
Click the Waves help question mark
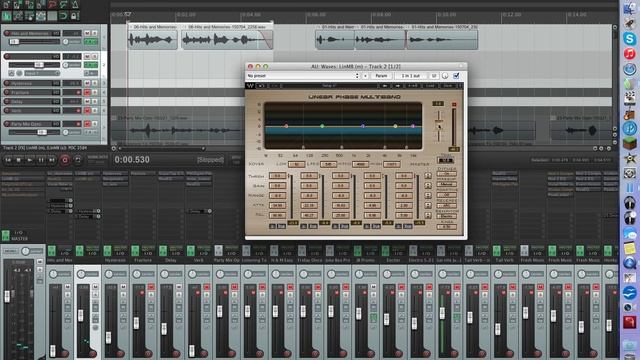[460, 86]
